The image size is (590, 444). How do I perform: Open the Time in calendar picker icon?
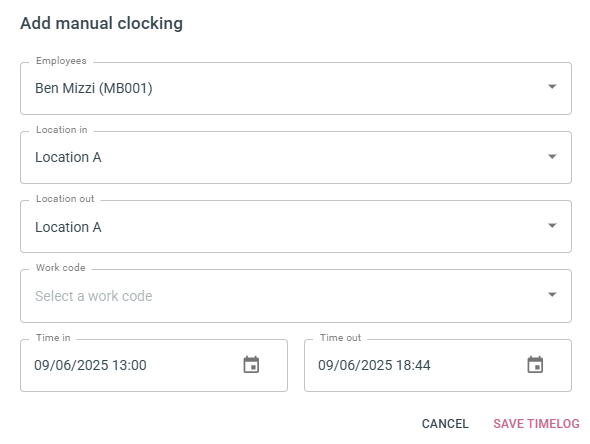point(251,365)
